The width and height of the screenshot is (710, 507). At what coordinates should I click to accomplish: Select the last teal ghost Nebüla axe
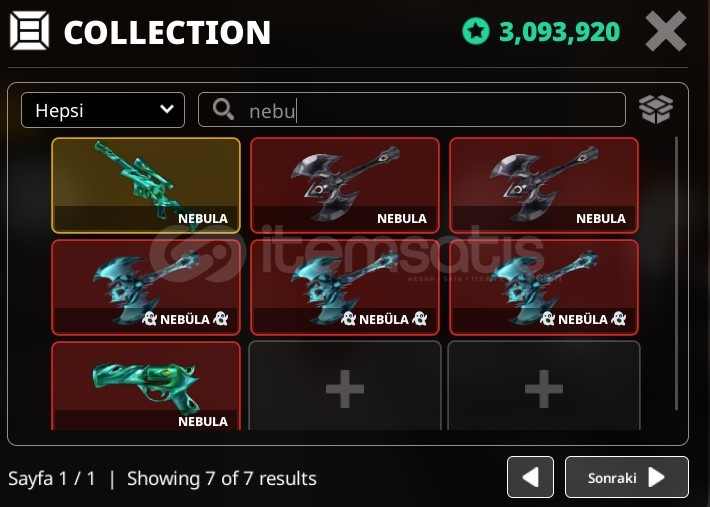pyautogui.click(x=544, y=287)
